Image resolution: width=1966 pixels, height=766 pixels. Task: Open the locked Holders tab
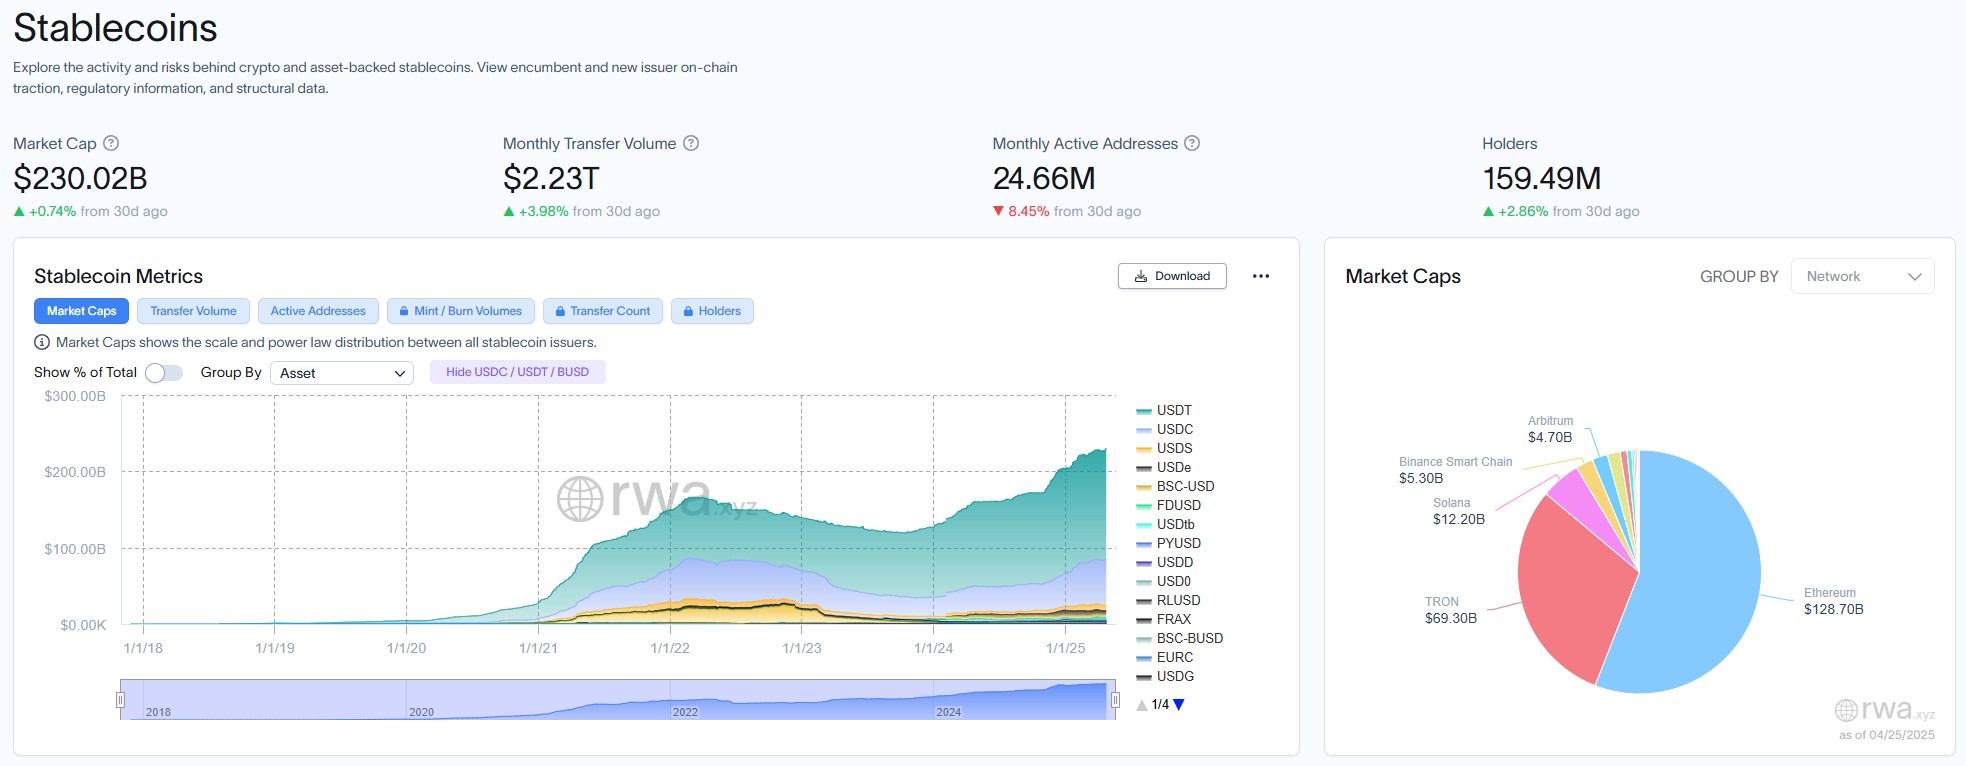[x=712, y=311]
